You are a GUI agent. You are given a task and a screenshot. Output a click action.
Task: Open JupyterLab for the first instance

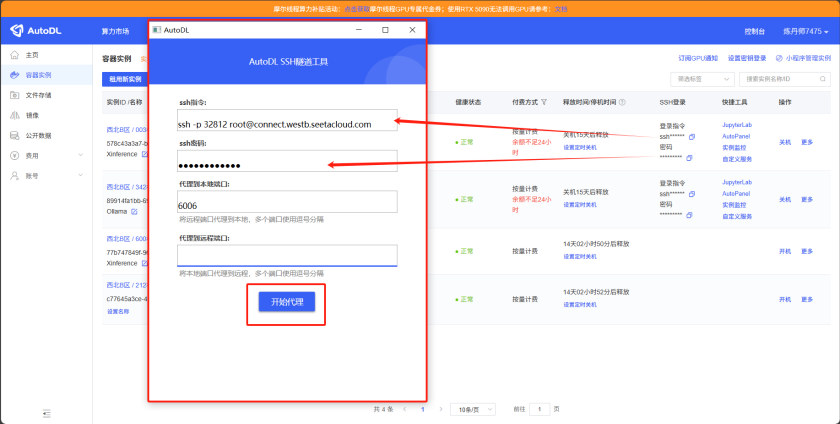click(737, 125)
